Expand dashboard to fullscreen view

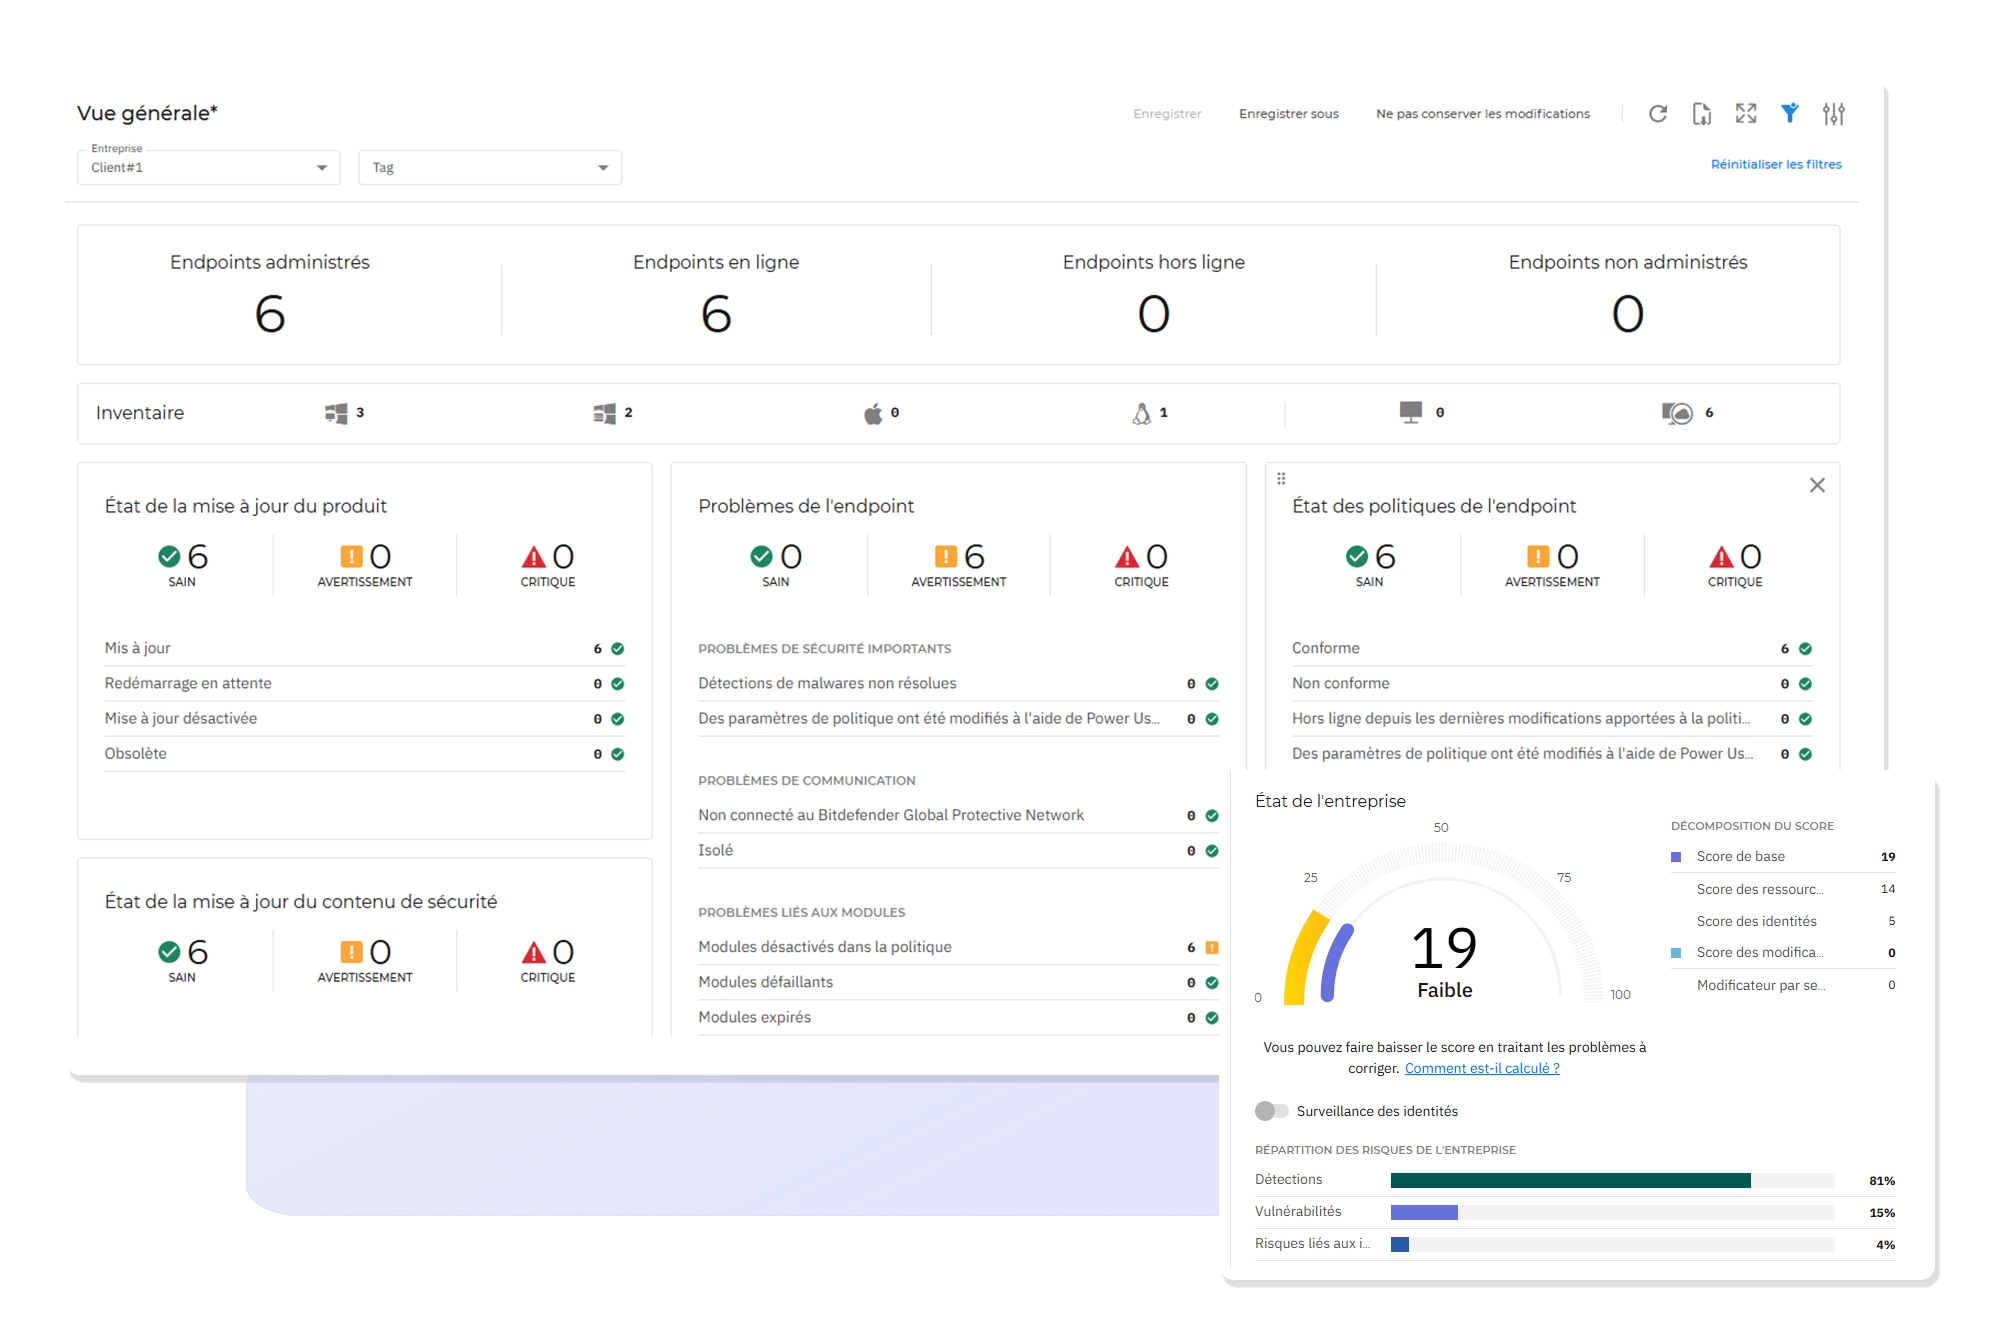pos(1746,114)
